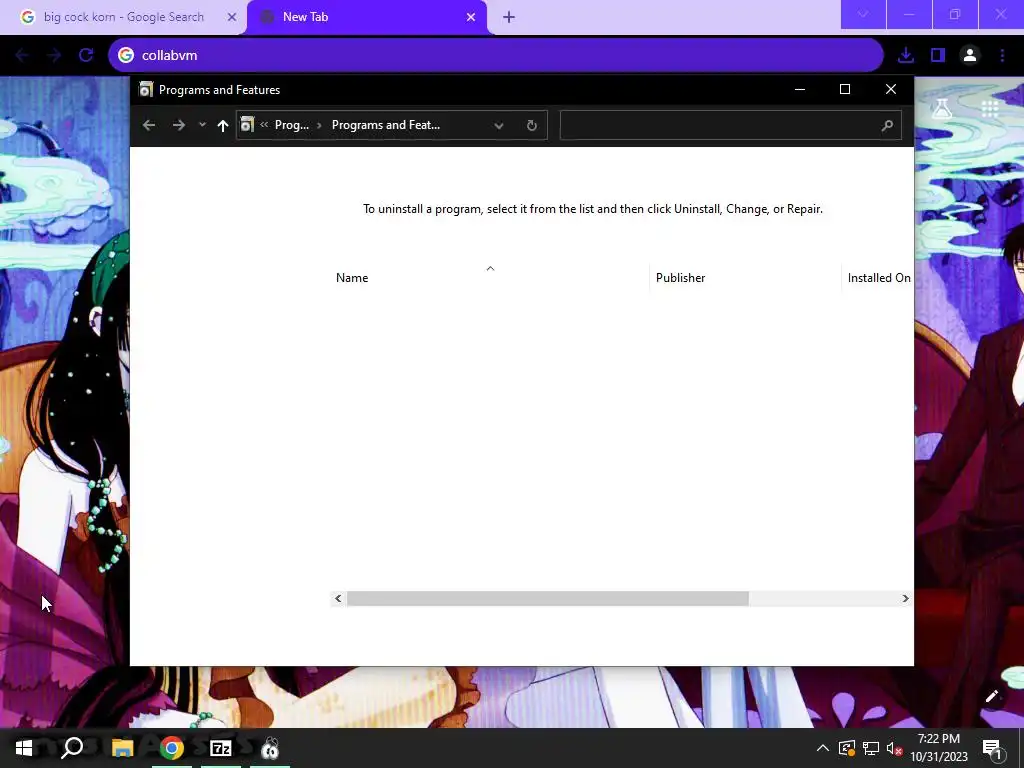
Task: Close the Google Search tab
Action: tap(232, 17)
